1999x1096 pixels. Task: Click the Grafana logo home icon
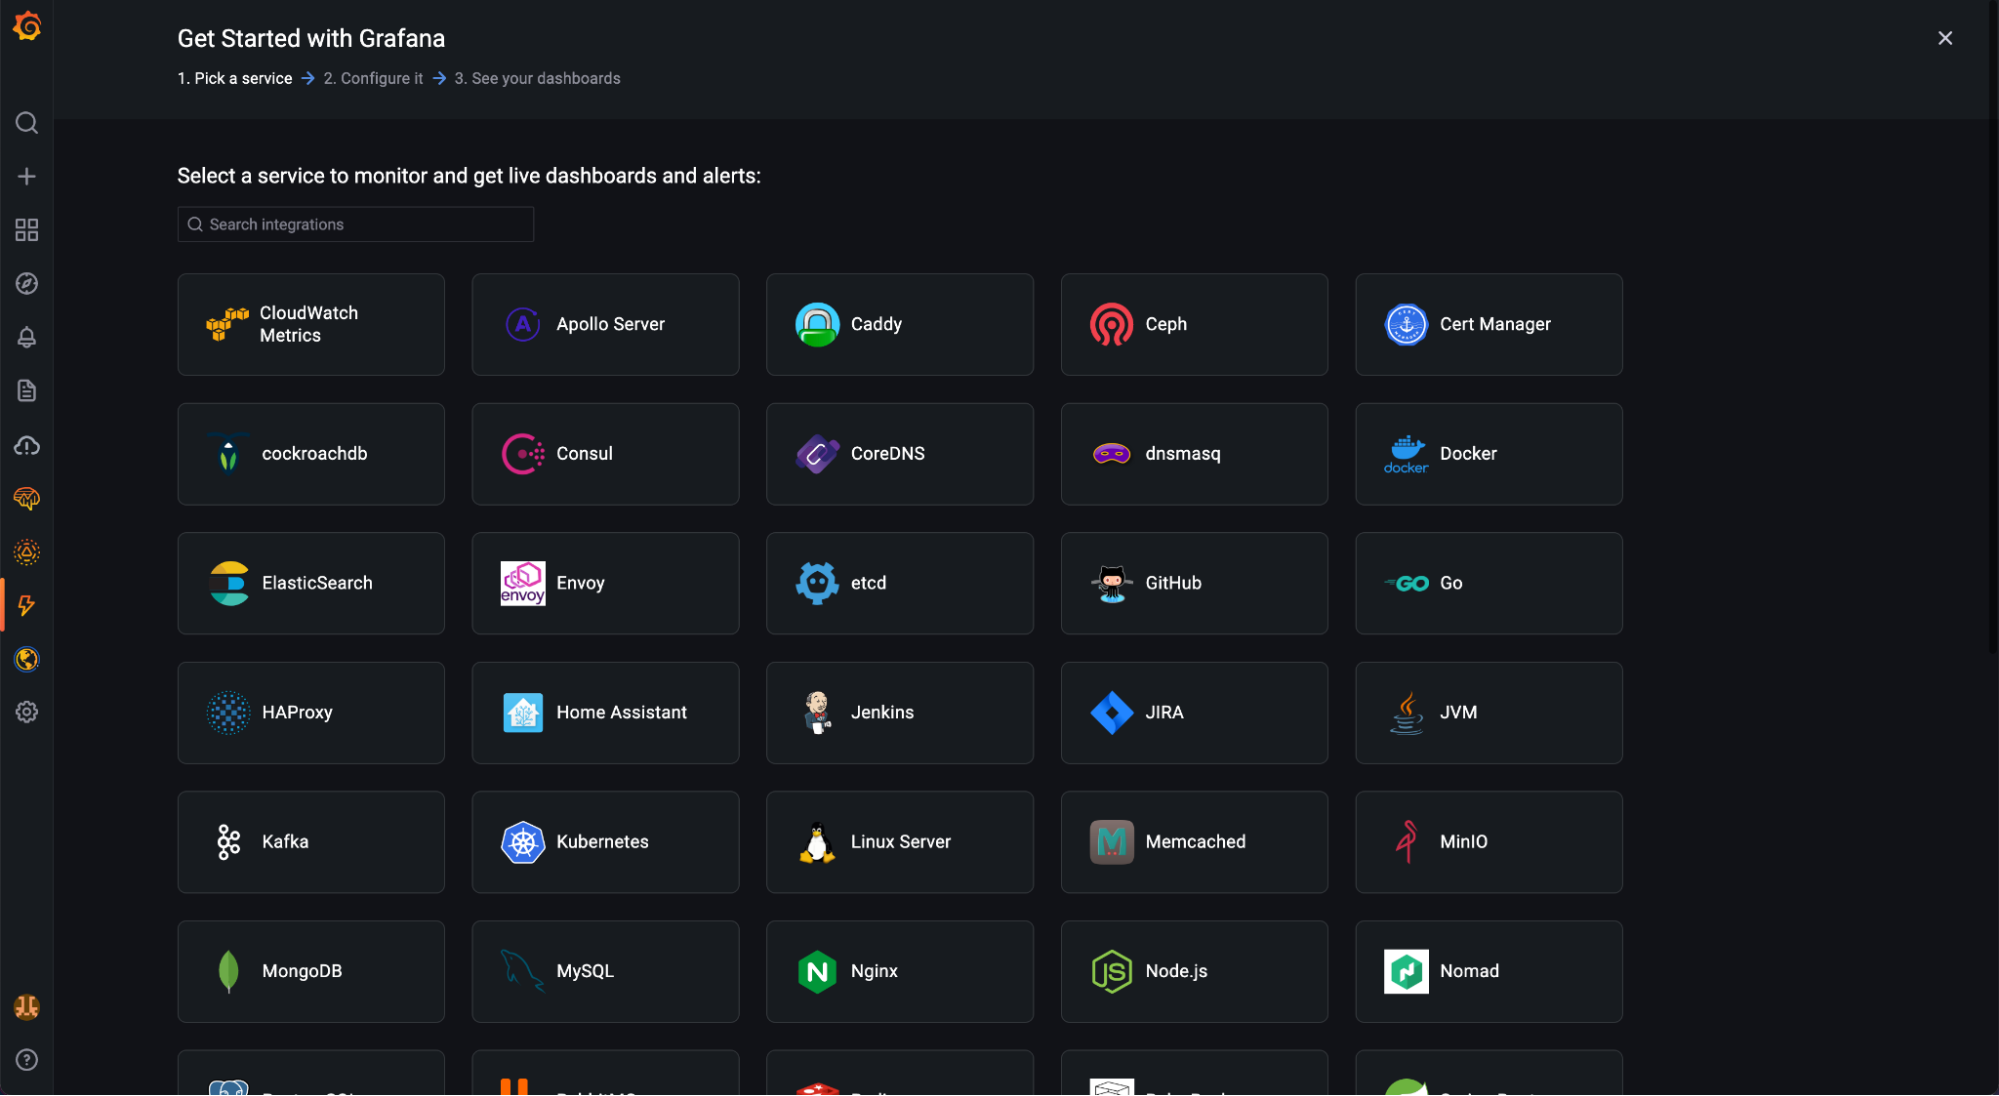click(x=27, y=26)
